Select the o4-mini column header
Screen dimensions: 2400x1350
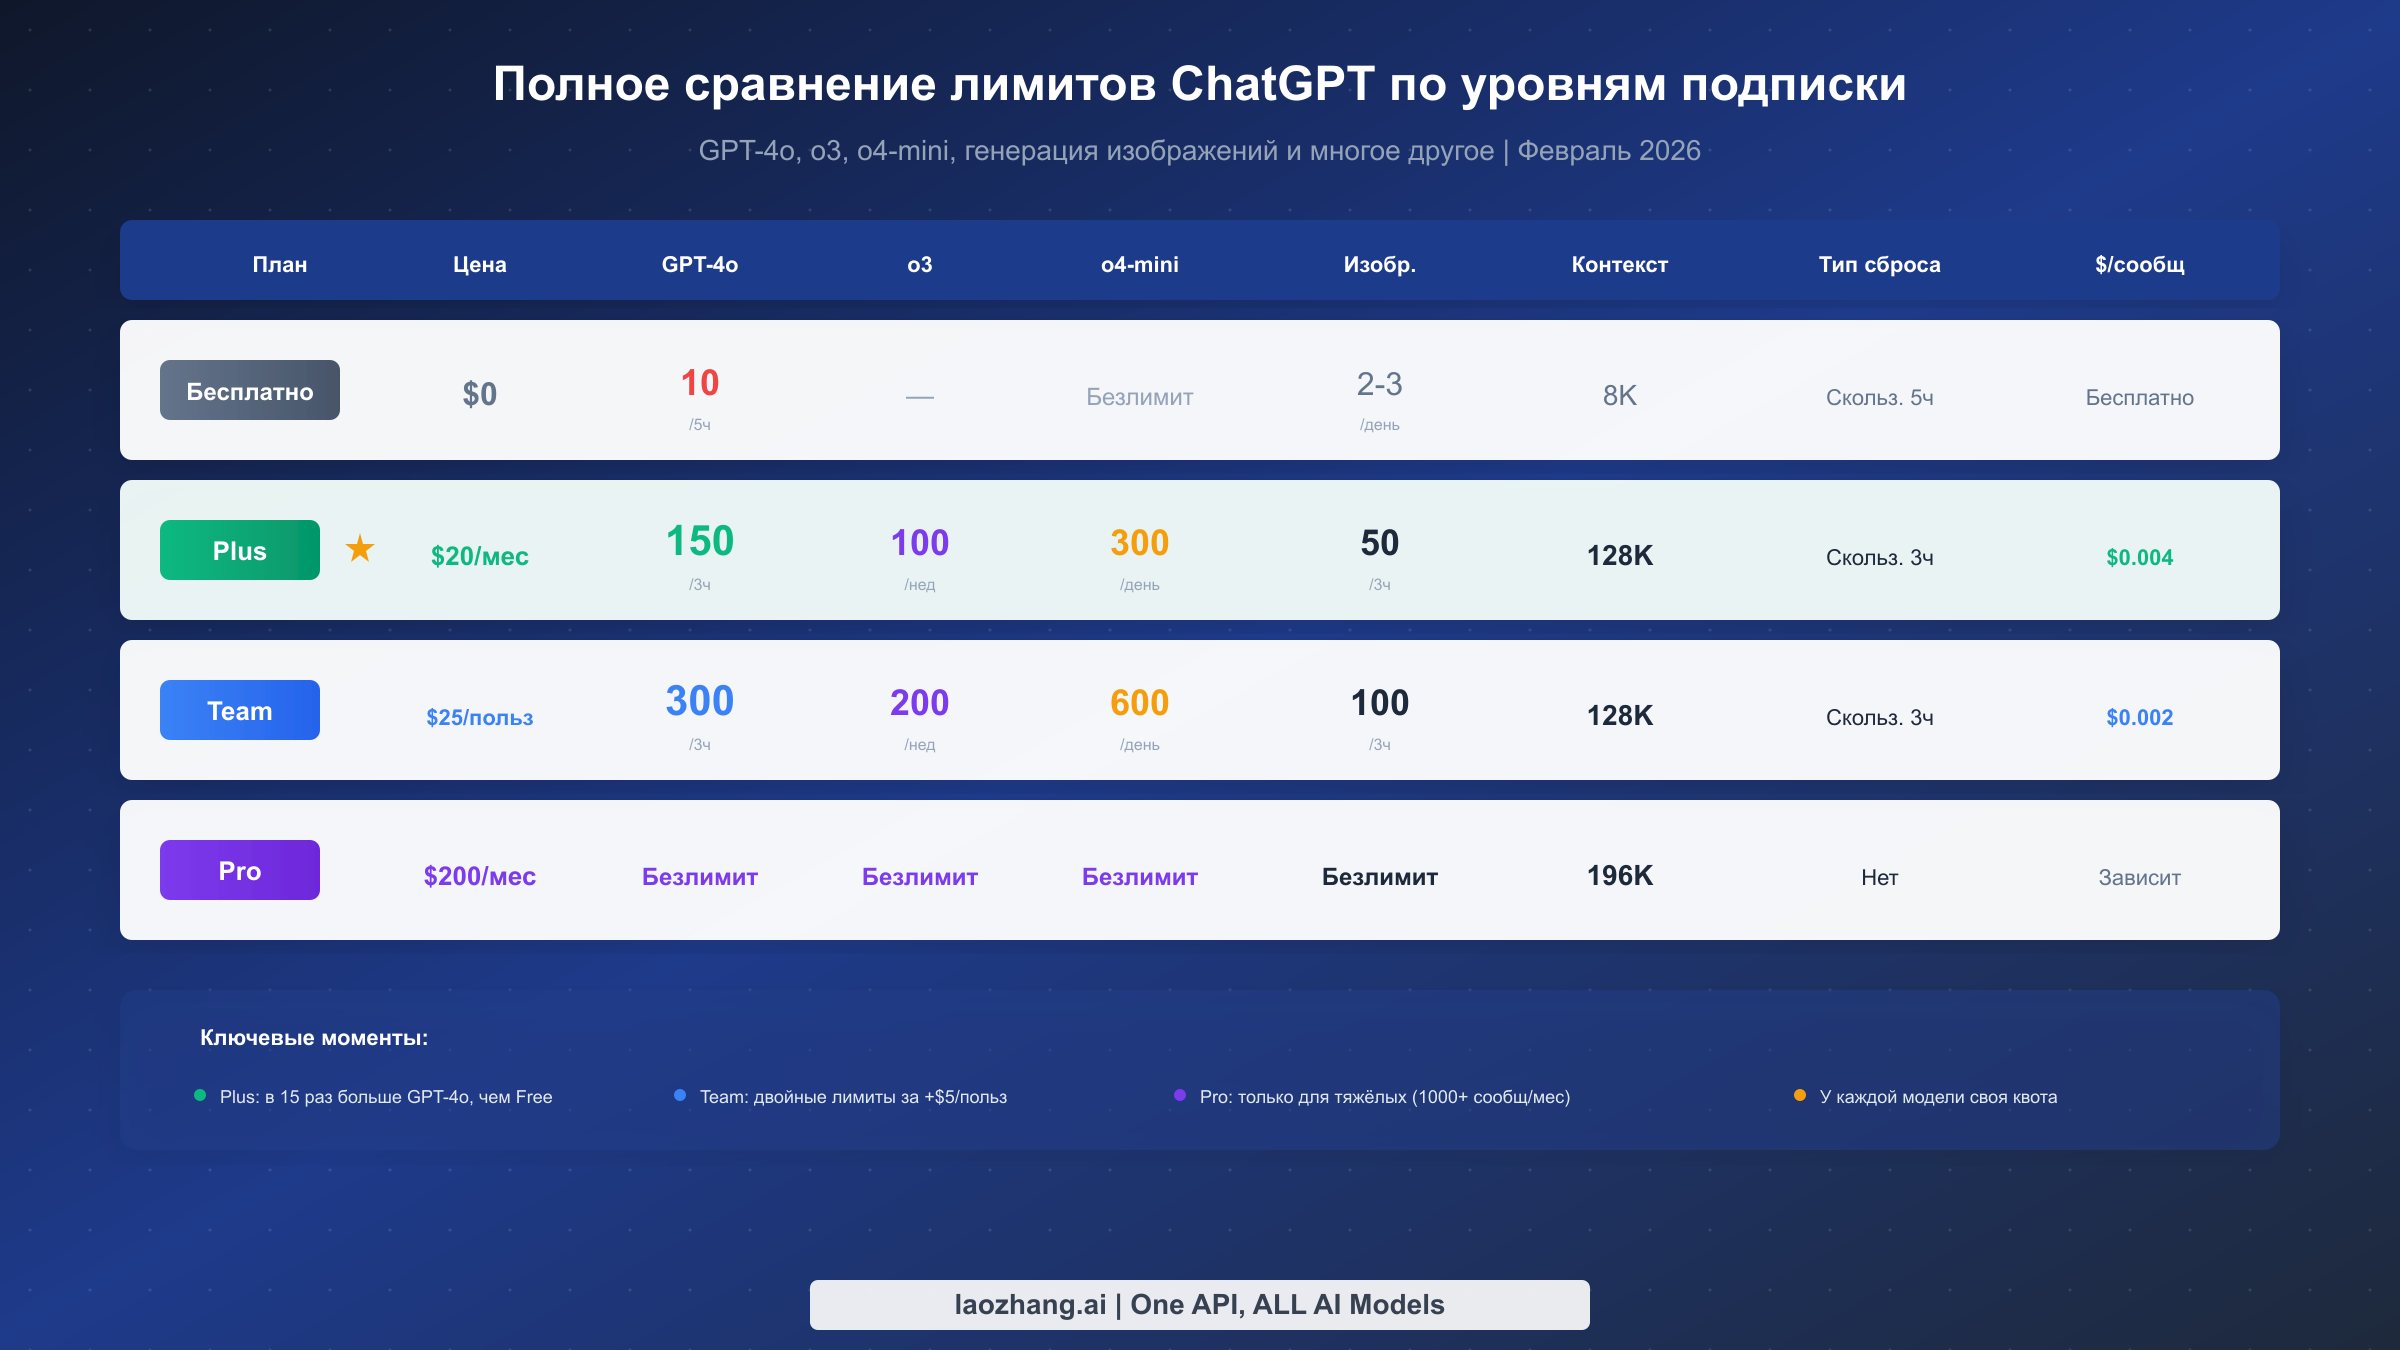tap(1138, 264)
